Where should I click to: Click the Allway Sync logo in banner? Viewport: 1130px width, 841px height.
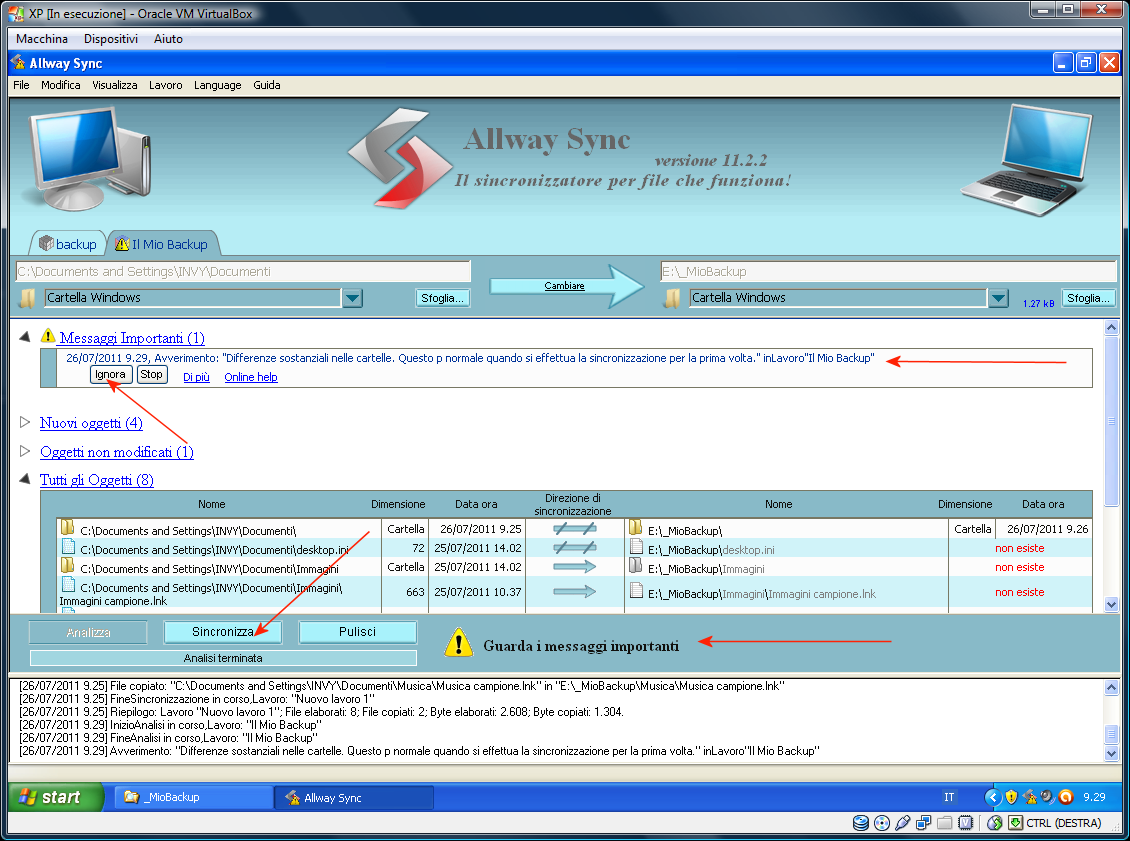(399, 159)
